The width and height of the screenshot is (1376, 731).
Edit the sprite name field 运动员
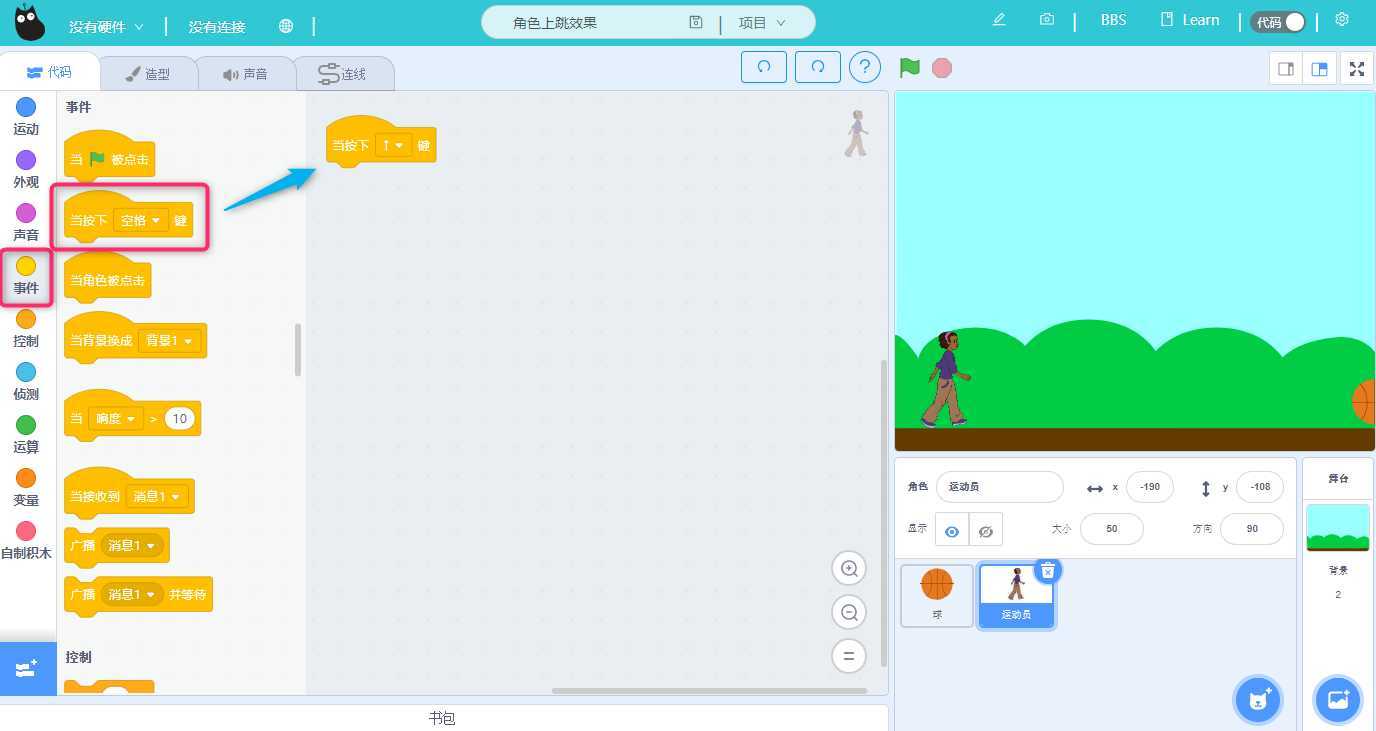1000,487
